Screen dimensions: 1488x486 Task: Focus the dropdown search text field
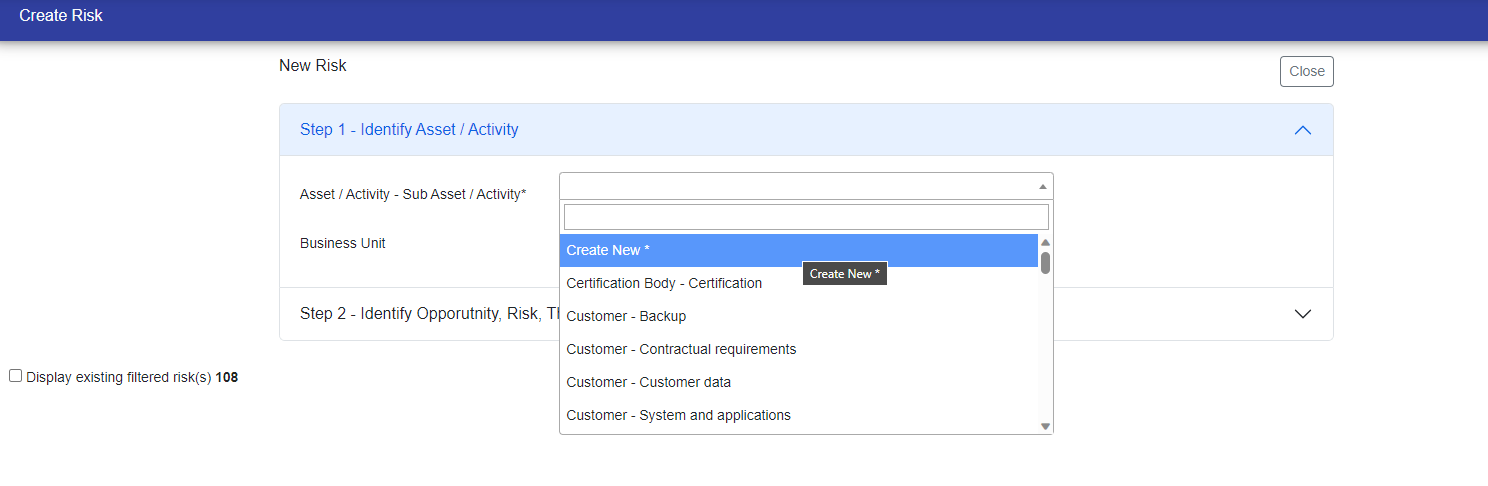[x=806, y=217]
